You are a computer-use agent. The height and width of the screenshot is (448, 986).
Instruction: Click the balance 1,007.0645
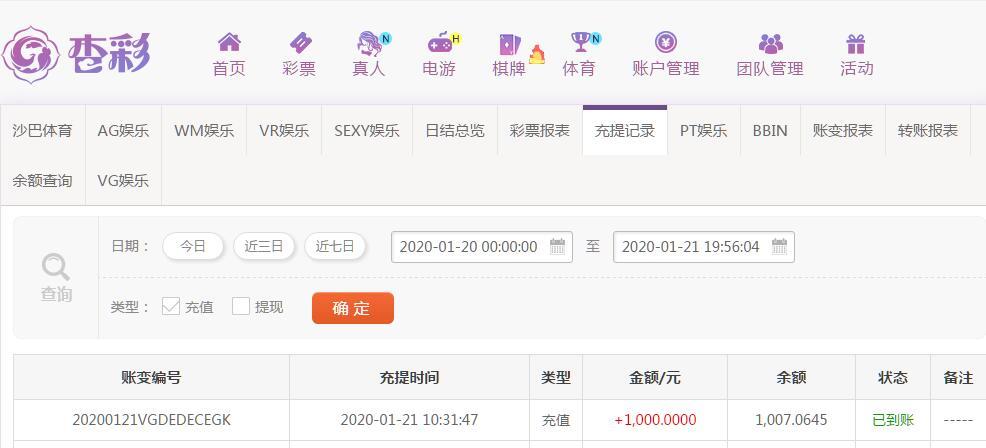pyautogui.click(x=791, y=420)
